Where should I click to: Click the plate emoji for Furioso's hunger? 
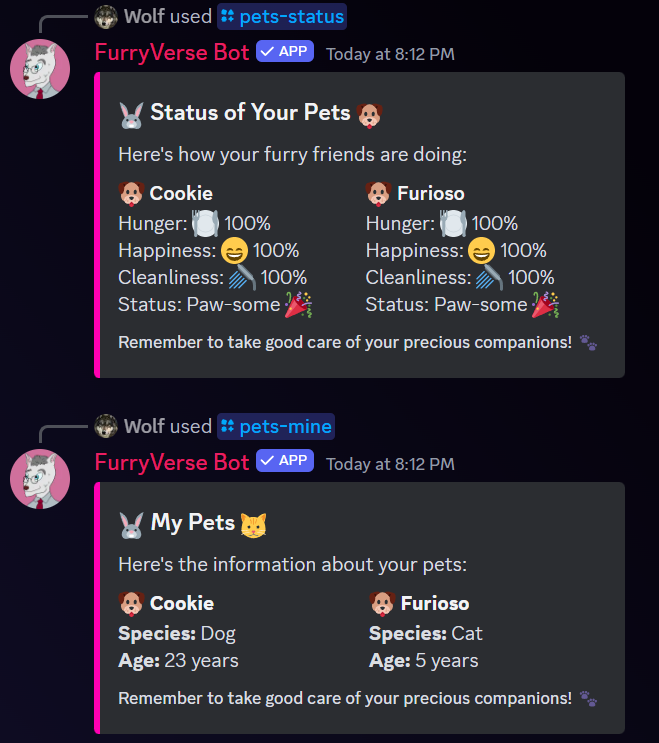(x=454, y=223)
